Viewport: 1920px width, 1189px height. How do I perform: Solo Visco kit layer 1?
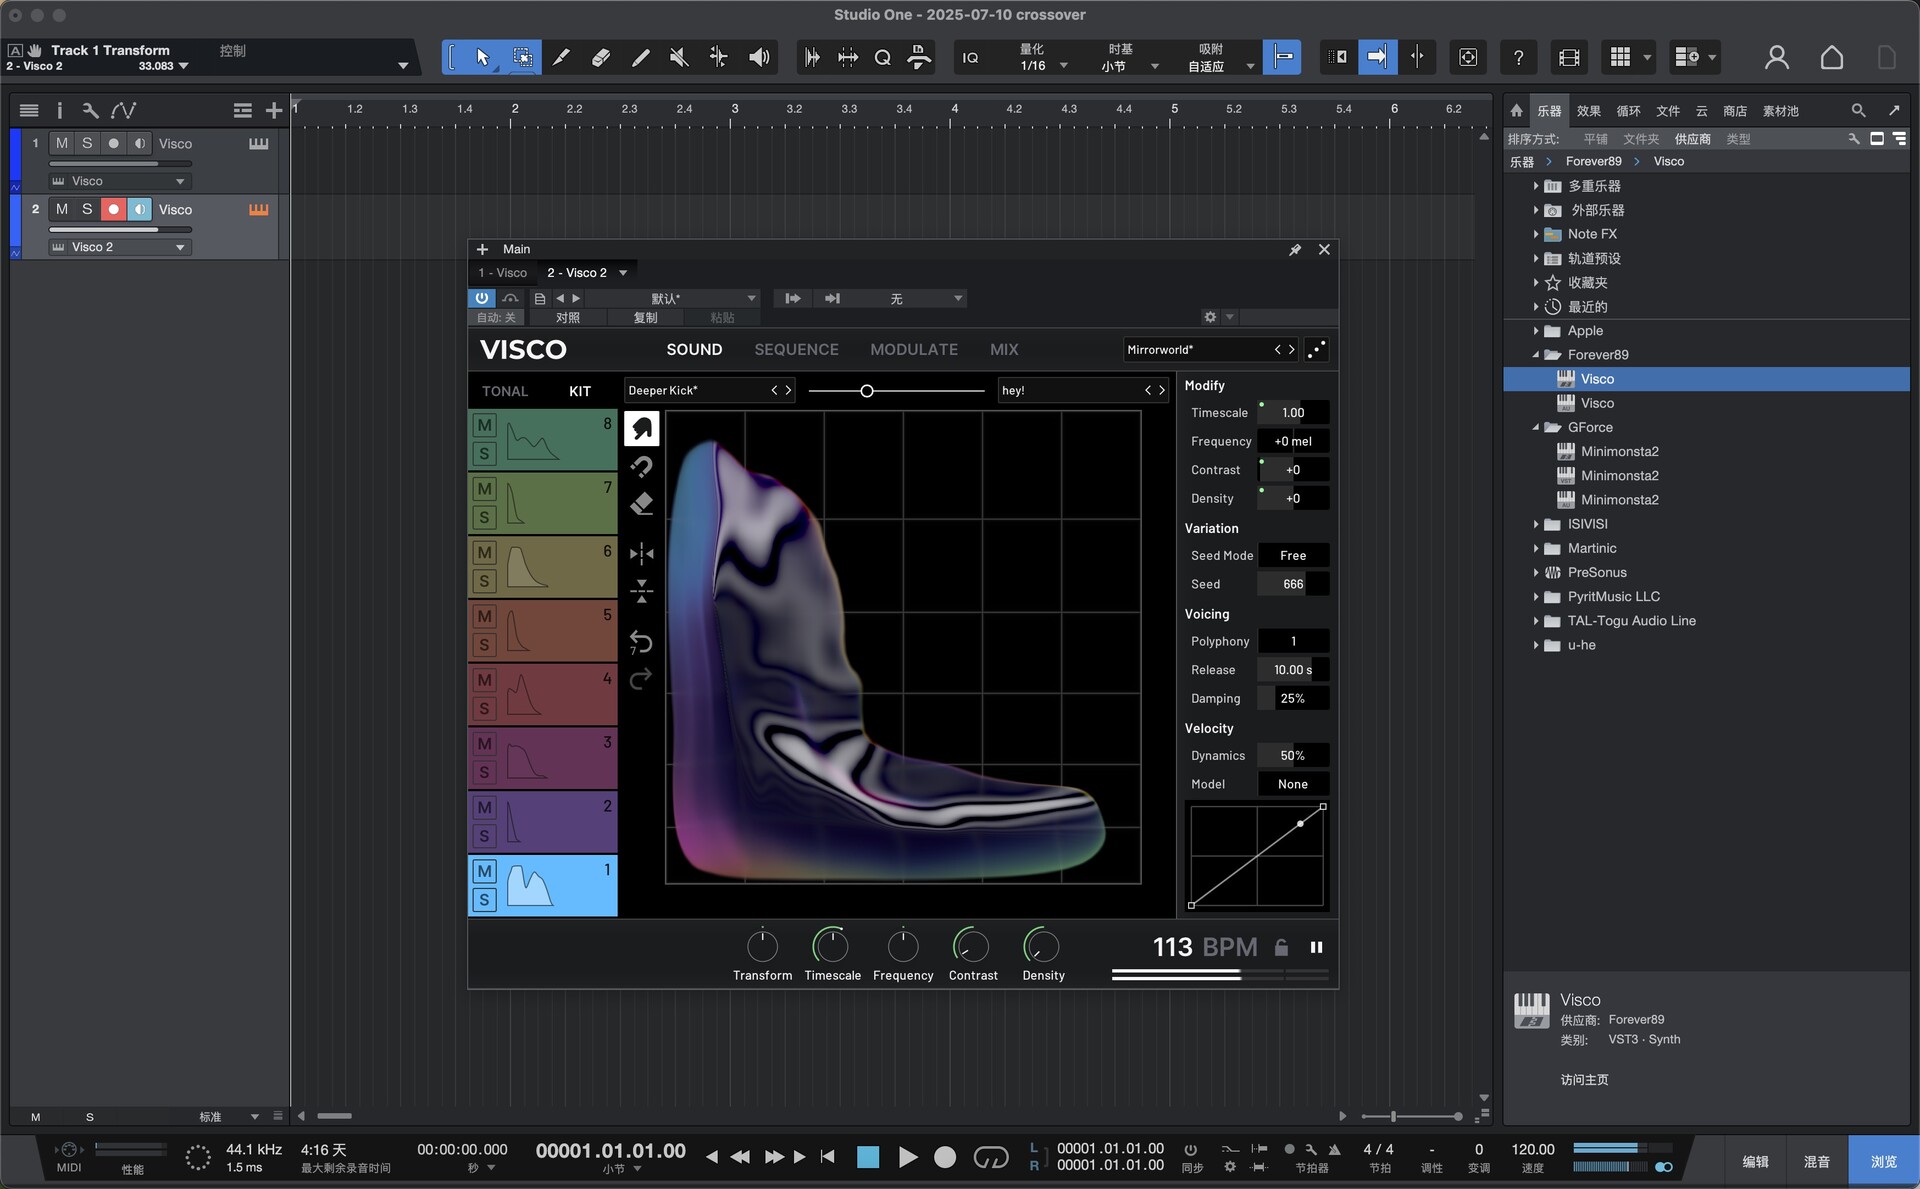tap(484, 900)
